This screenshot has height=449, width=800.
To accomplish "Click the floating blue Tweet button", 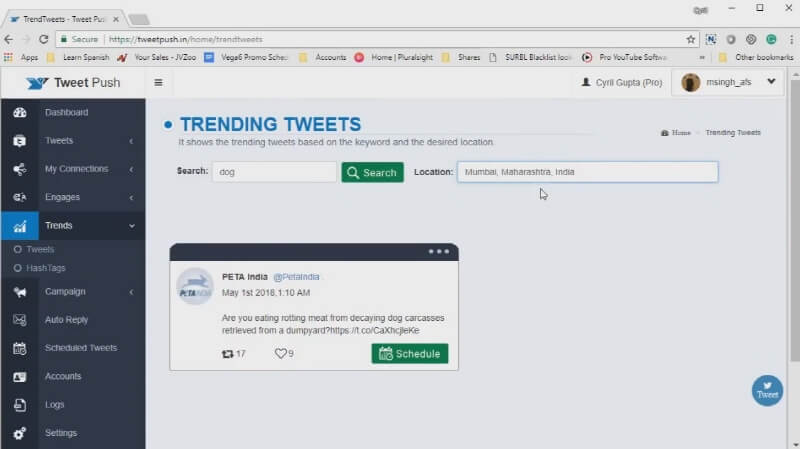I will [767, 391].
